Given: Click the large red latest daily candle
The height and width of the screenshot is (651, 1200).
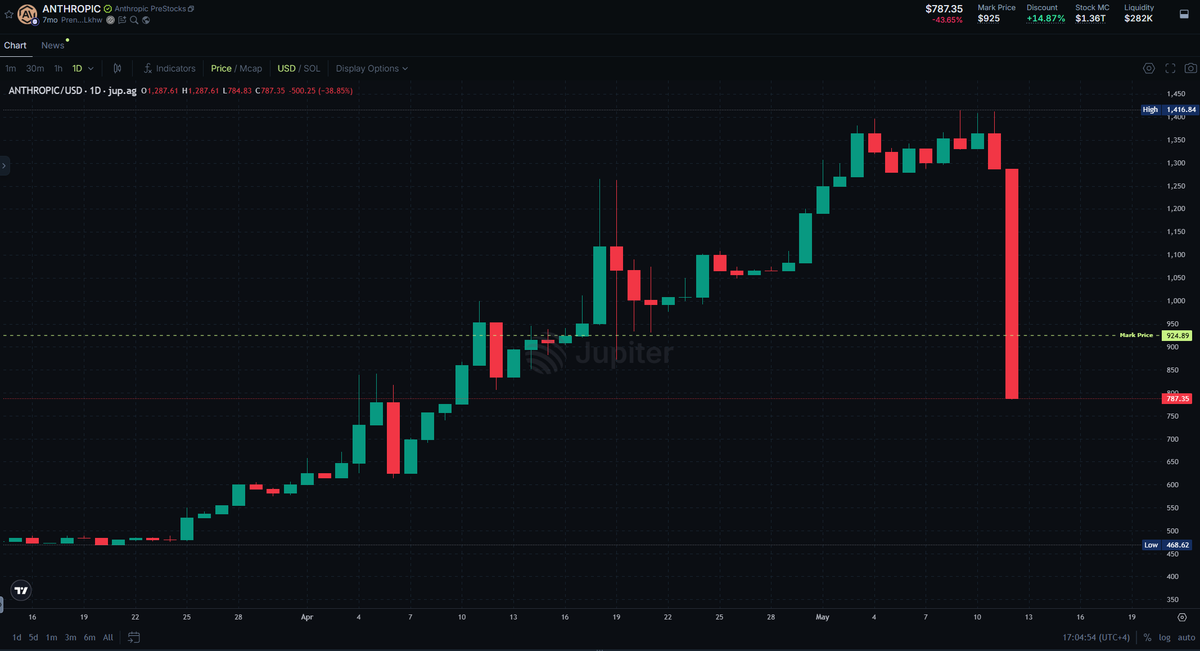Looking at the screenshot, I should click(x=1011, y=284).
